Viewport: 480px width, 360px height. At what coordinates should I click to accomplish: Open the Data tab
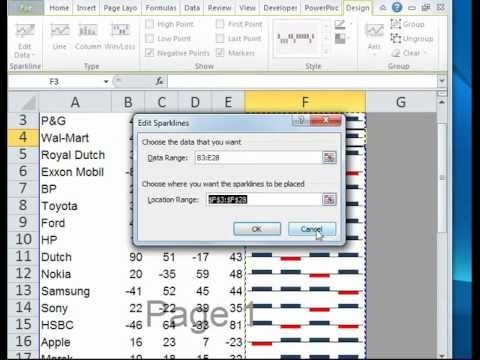pos(192,8)
